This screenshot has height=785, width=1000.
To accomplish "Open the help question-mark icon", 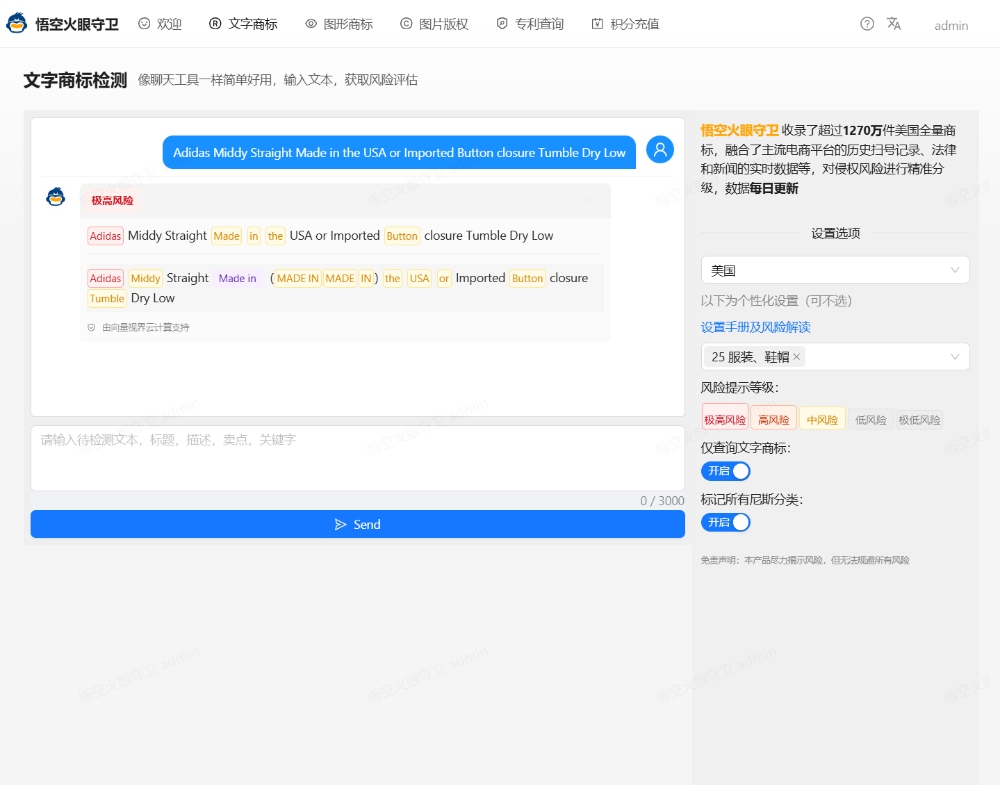I will point(867,24).
